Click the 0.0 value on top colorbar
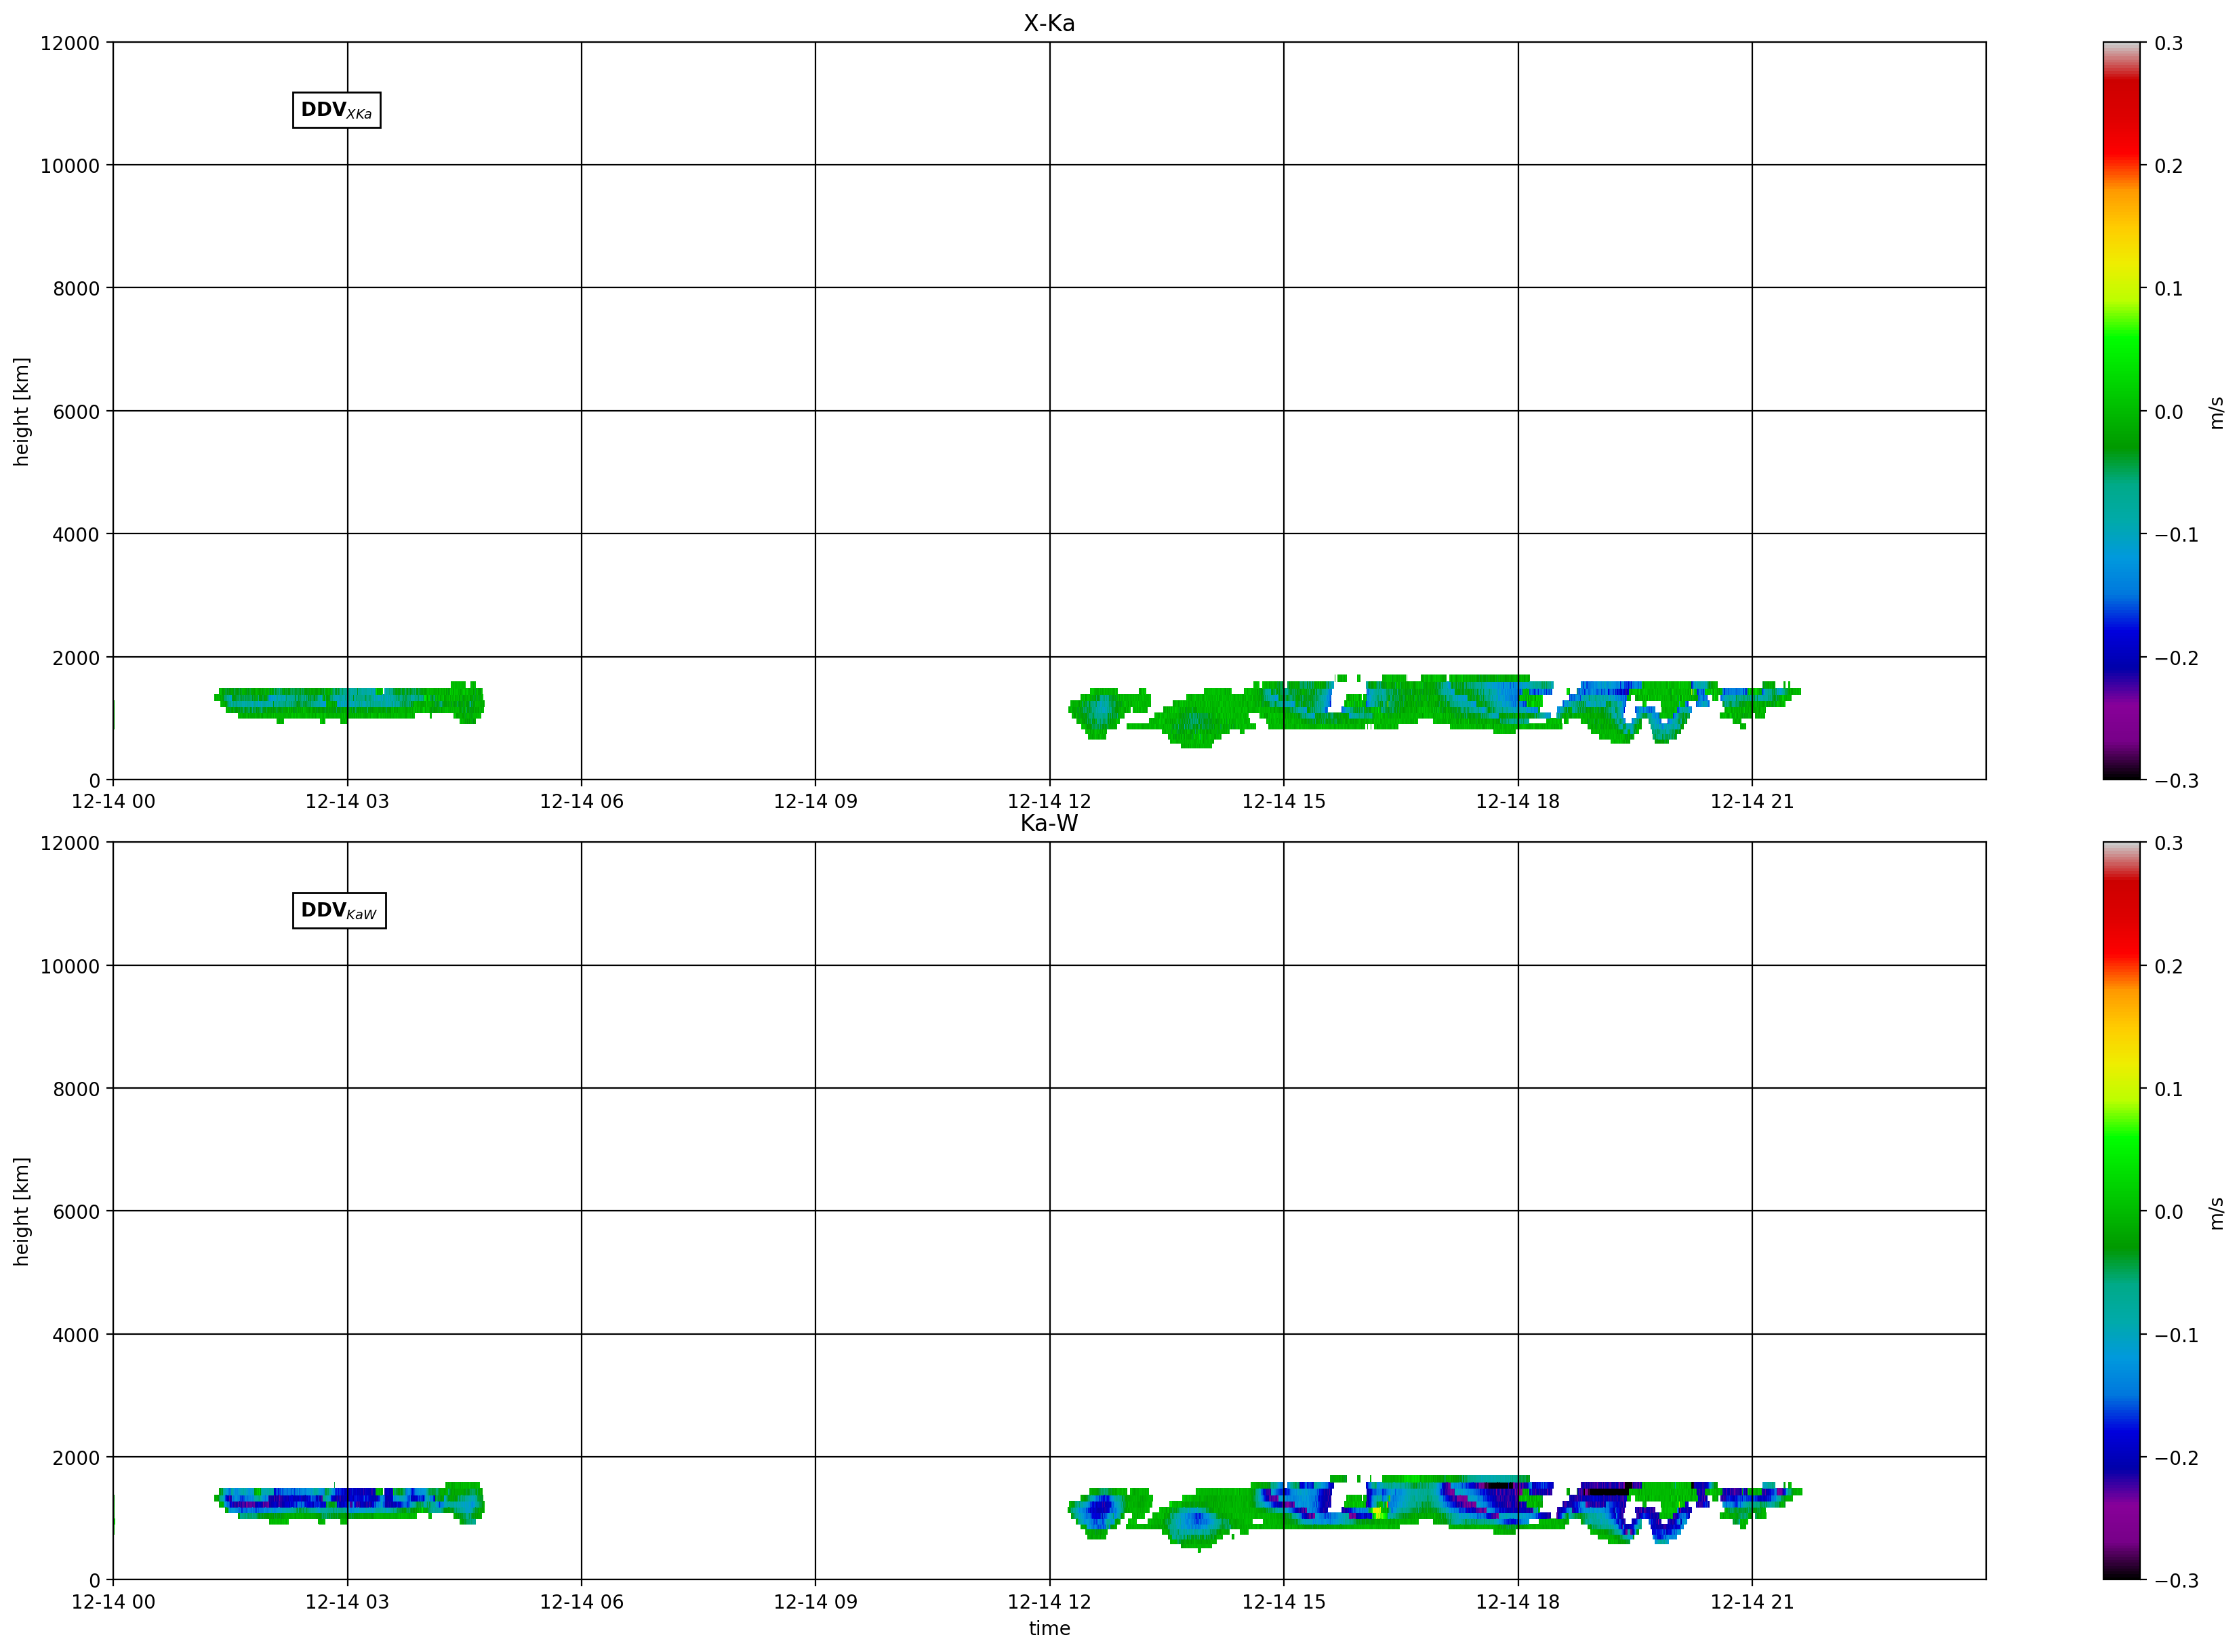2239x1652 pixels. click(x=2168, y=412)
